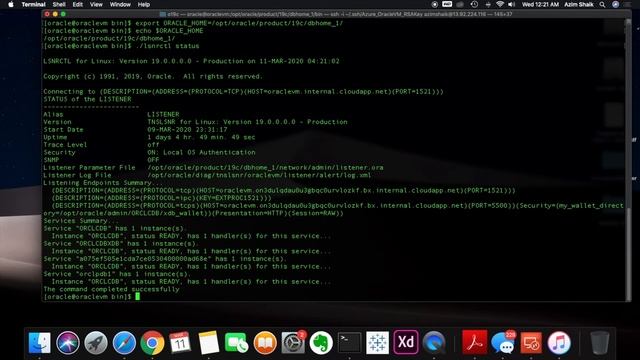Open Messages with unread badge in dock

[x=503, y=342]
